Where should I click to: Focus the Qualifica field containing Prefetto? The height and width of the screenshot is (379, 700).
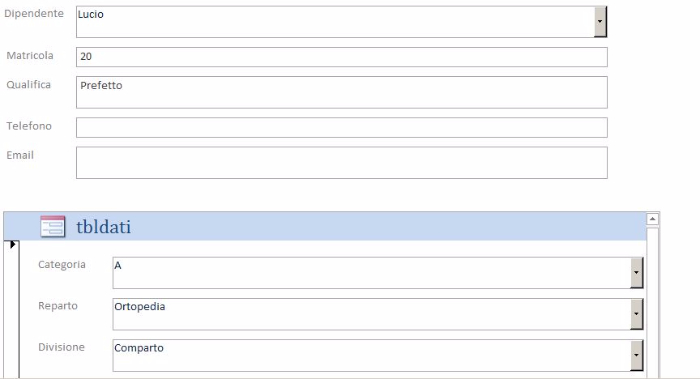[342, 92]
